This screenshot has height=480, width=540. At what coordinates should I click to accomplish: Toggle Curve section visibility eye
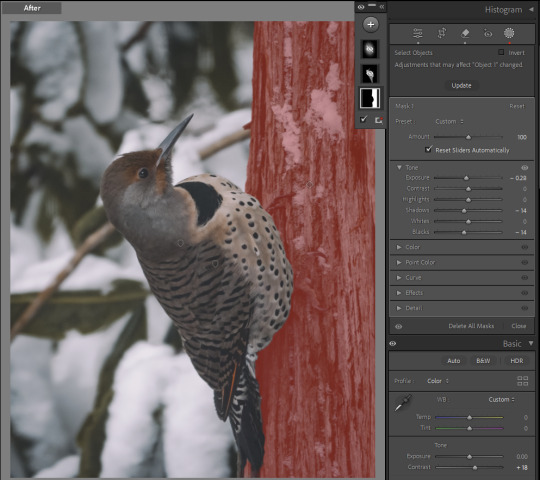coord(524,278)
